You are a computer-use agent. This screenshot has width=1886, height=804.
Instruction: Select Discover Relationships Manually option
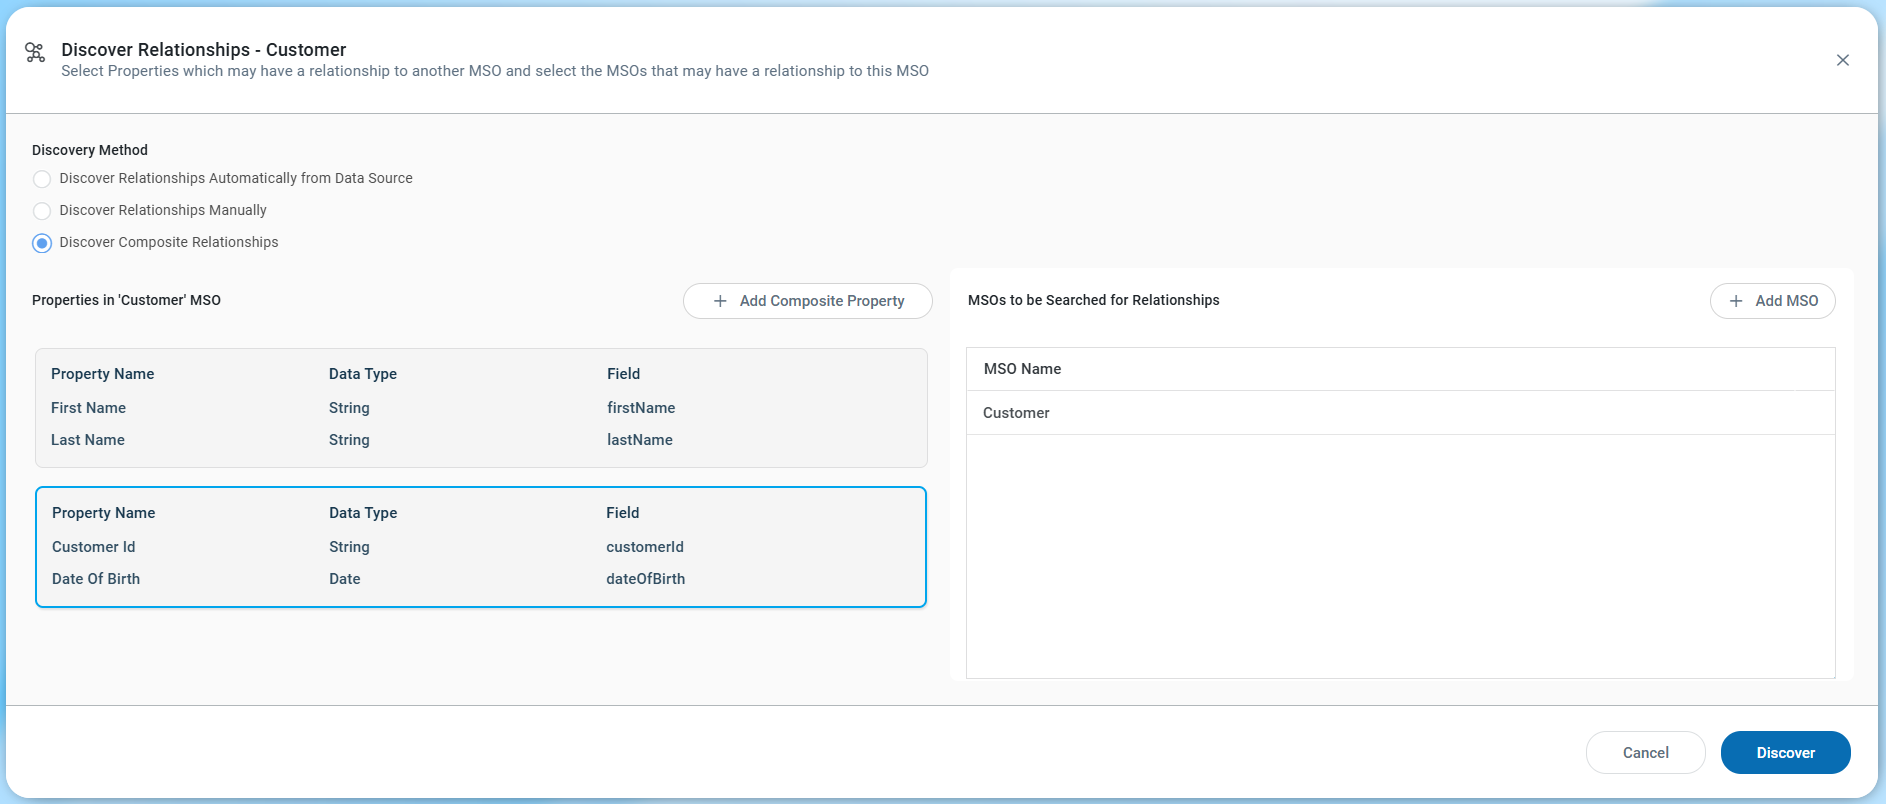(x=42, y=211)
